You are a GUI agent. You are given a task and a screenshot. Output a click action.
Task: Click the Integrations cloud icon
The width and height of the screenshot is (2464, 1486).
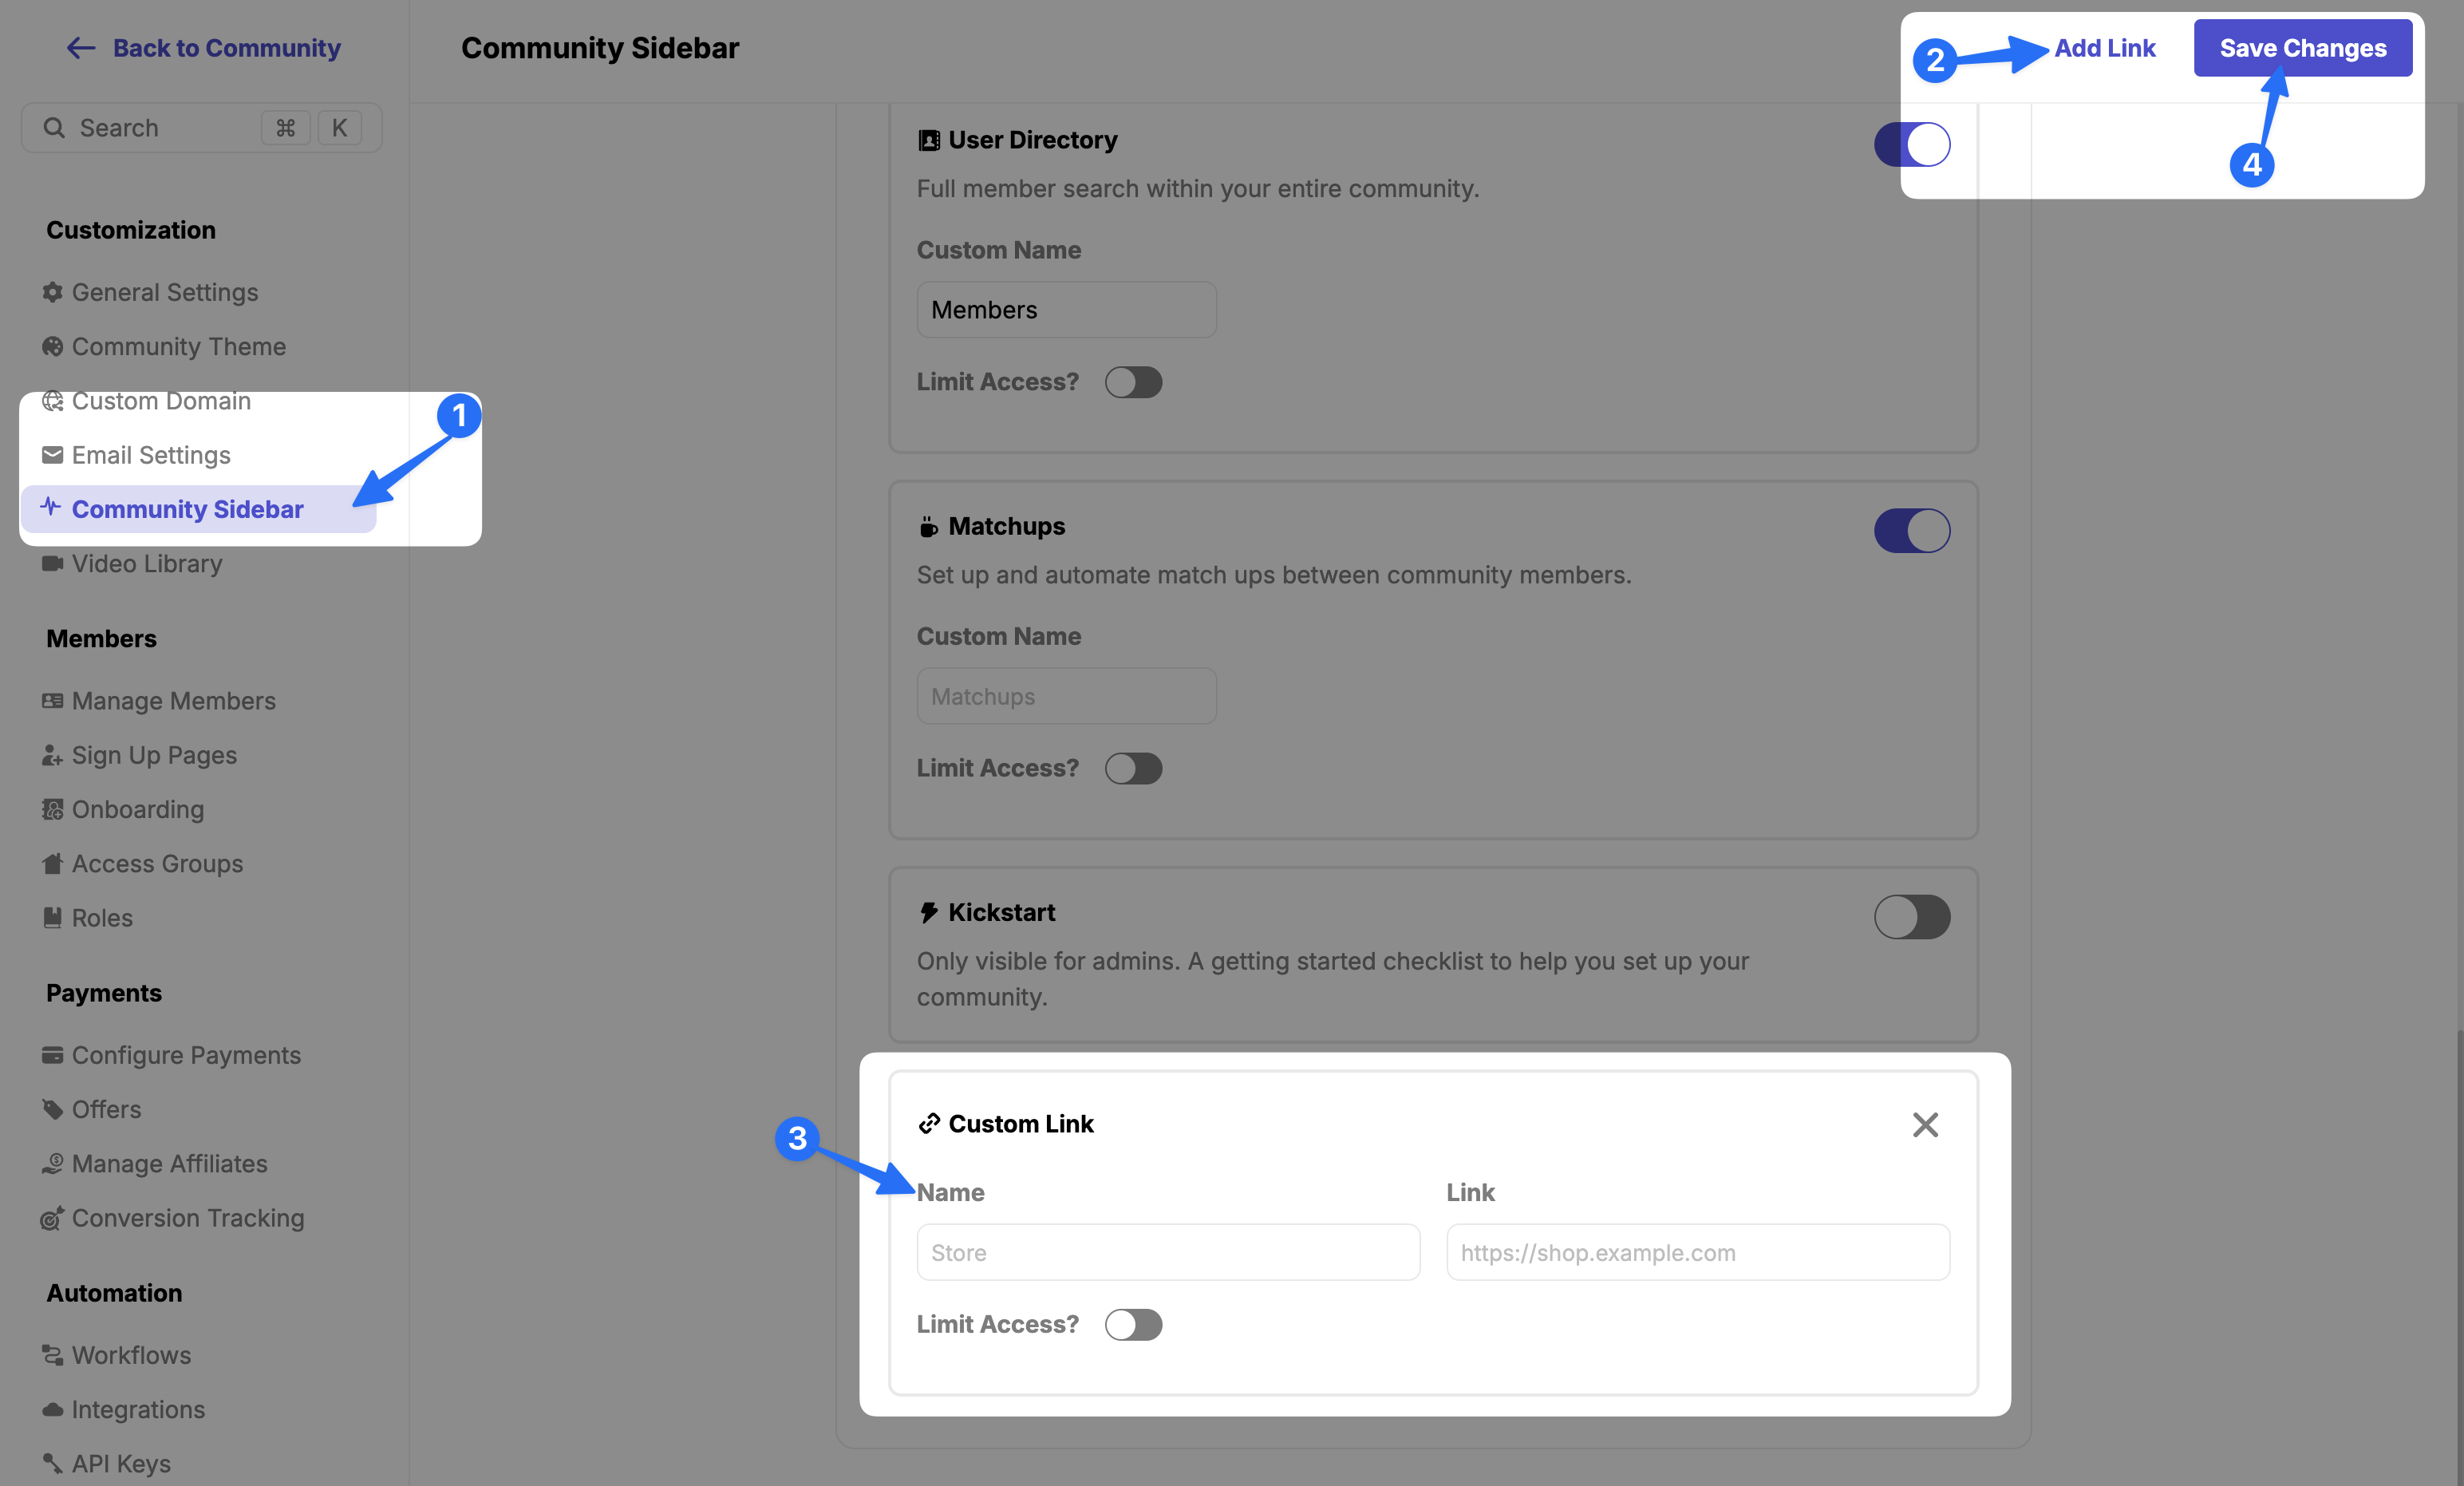point(52,1409)
